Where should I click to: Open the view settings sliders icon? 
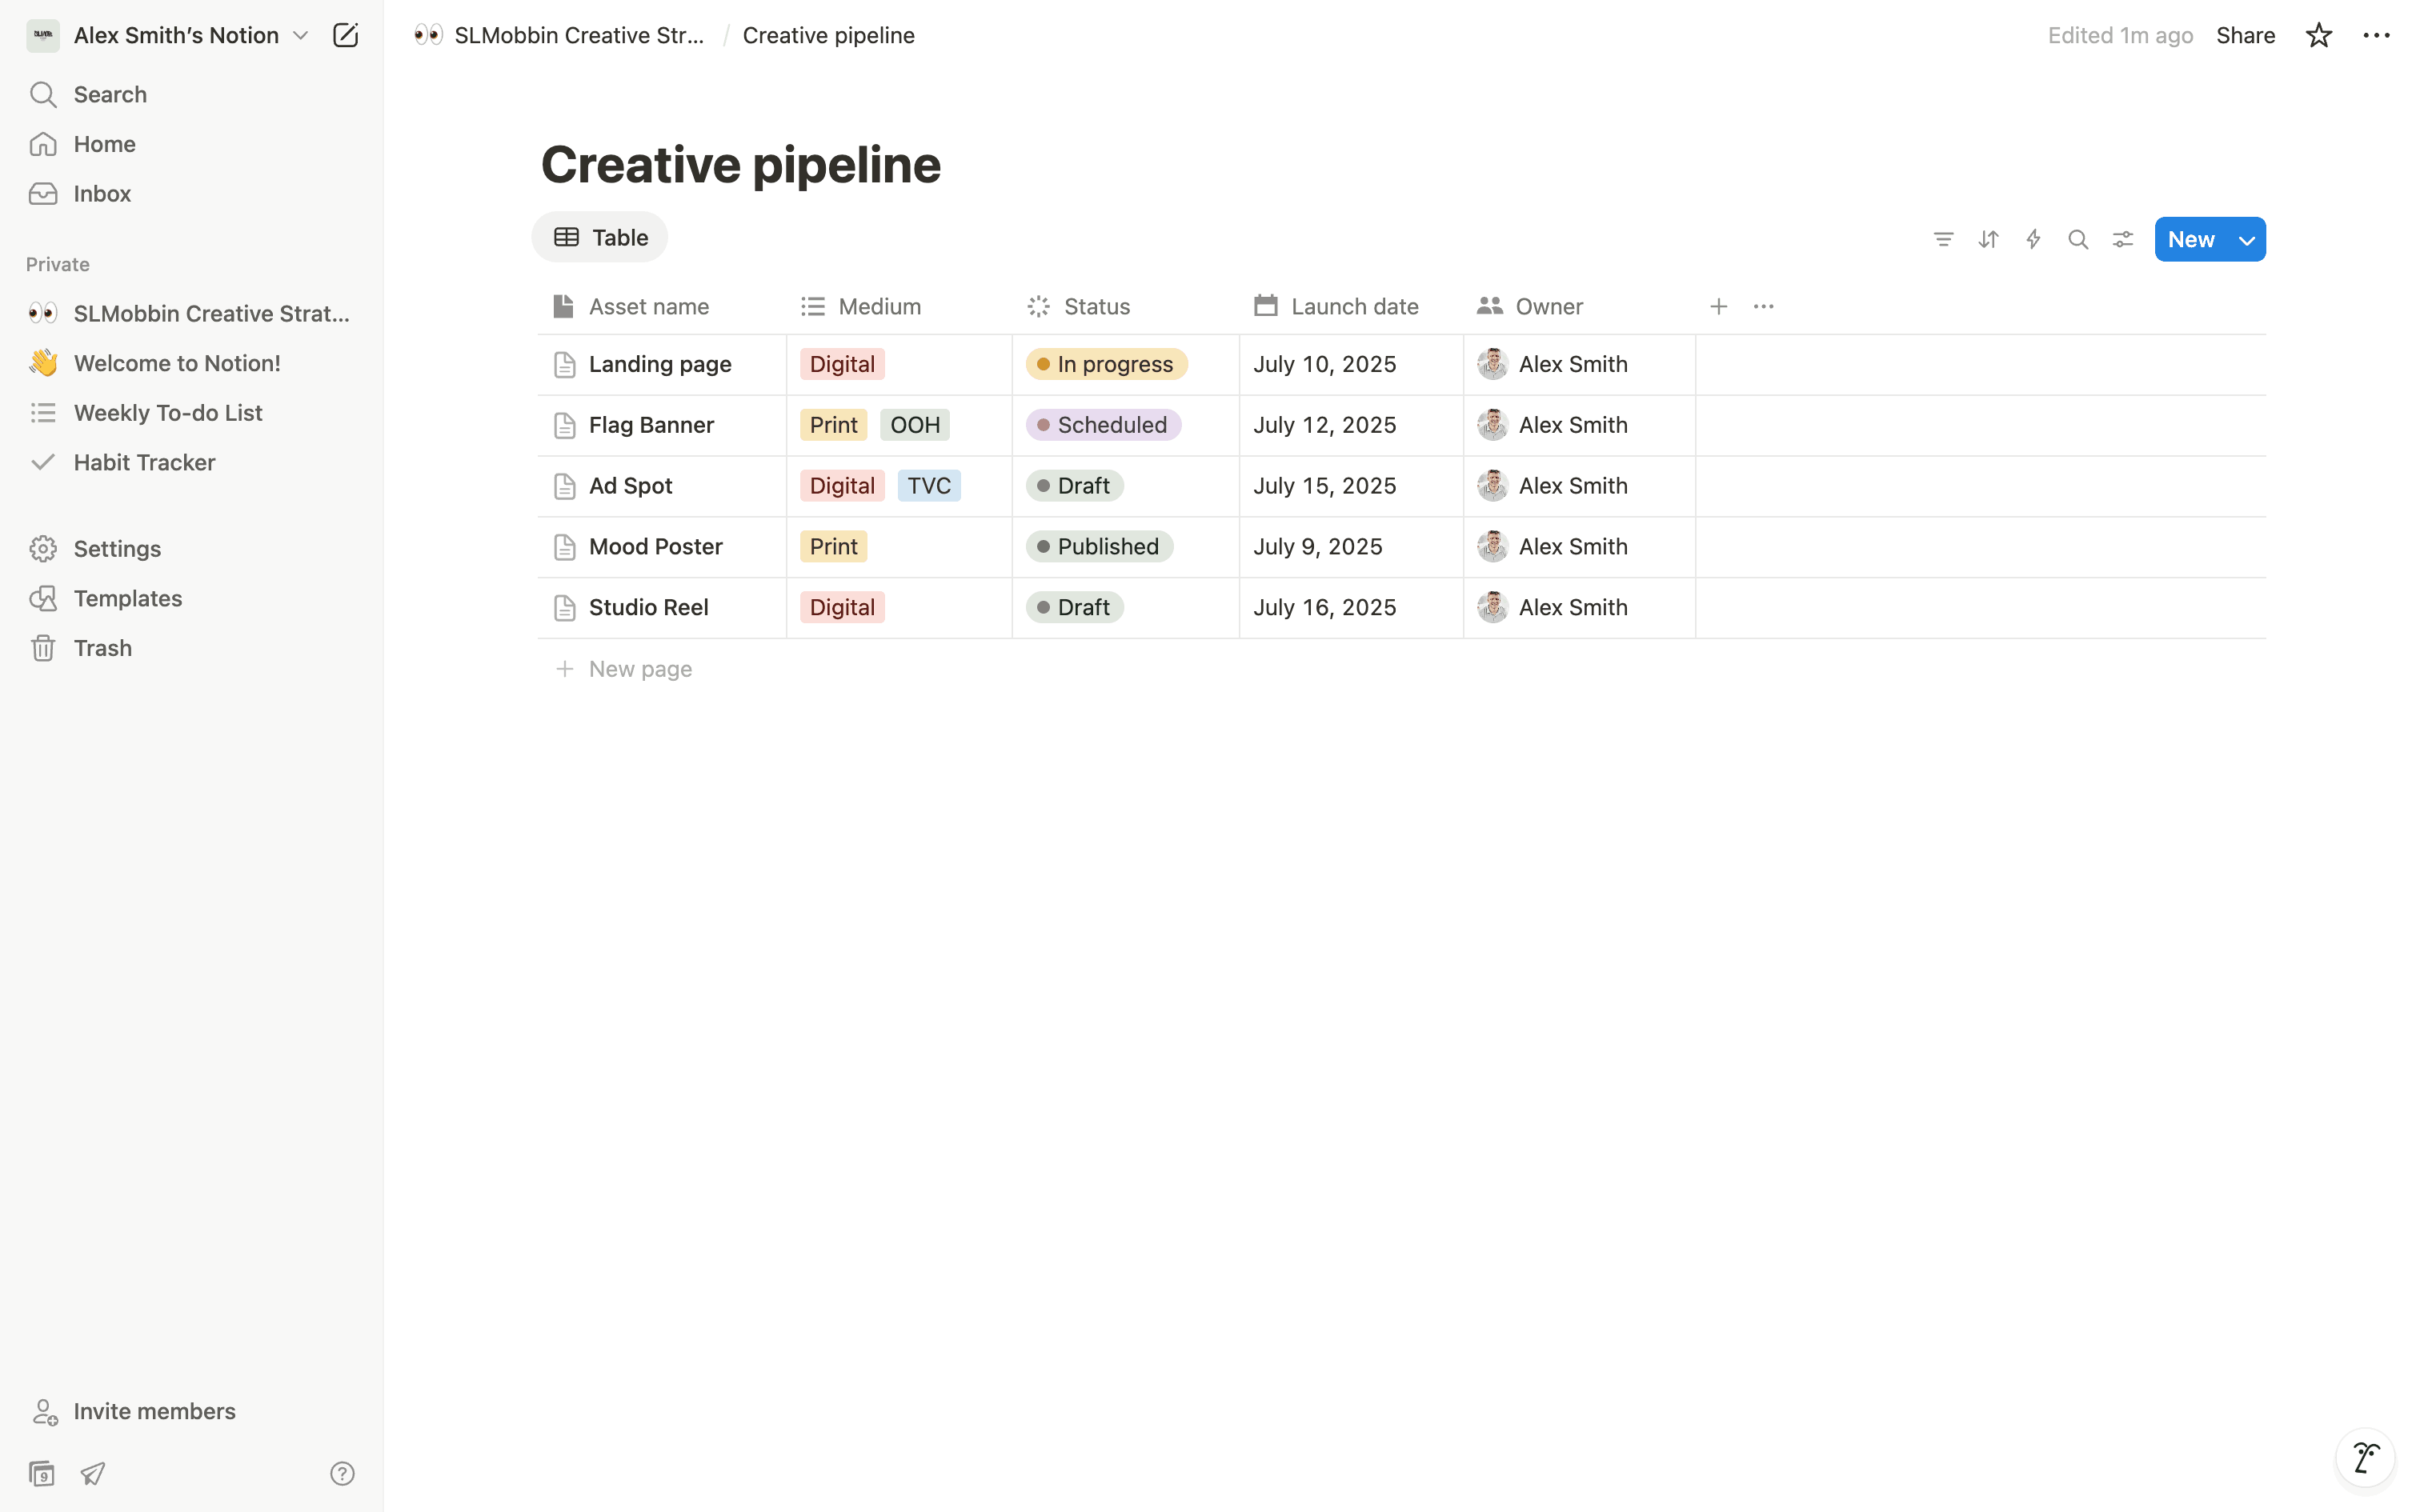click(x=2122, y=239)
